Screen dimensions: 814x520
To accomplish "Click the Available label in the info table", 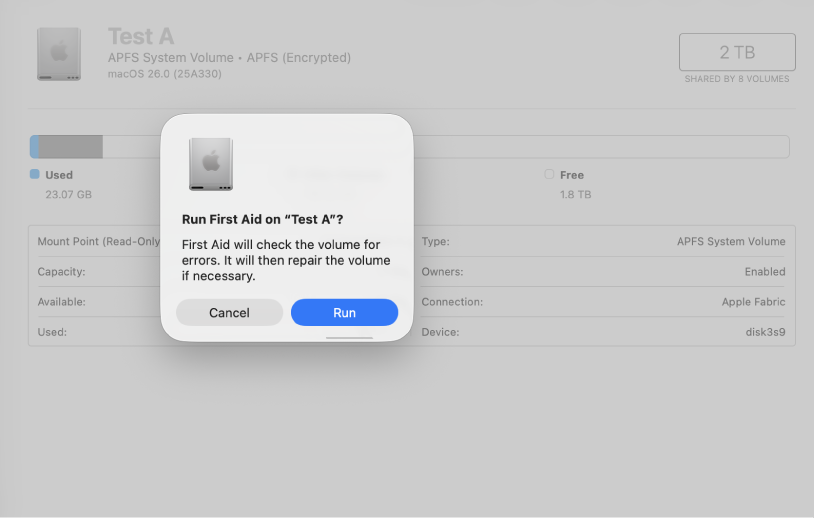I will [x=62, y=301].
